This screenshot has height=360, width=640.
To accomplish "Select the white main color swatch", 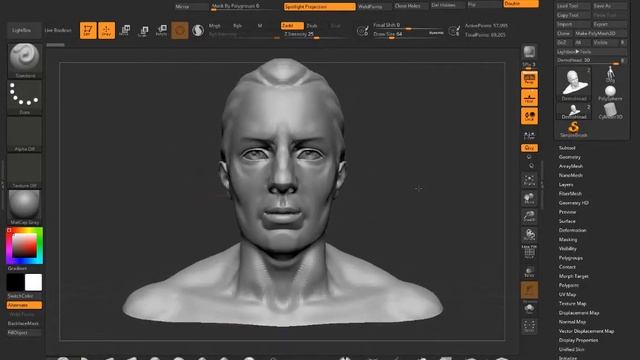I will tap(33, 282).
